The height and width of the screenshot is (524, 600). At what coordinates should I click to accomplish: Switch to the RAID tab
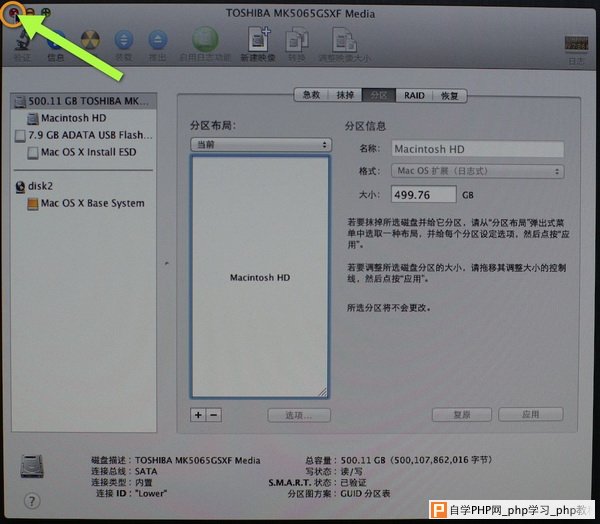(x=414, y=95)
